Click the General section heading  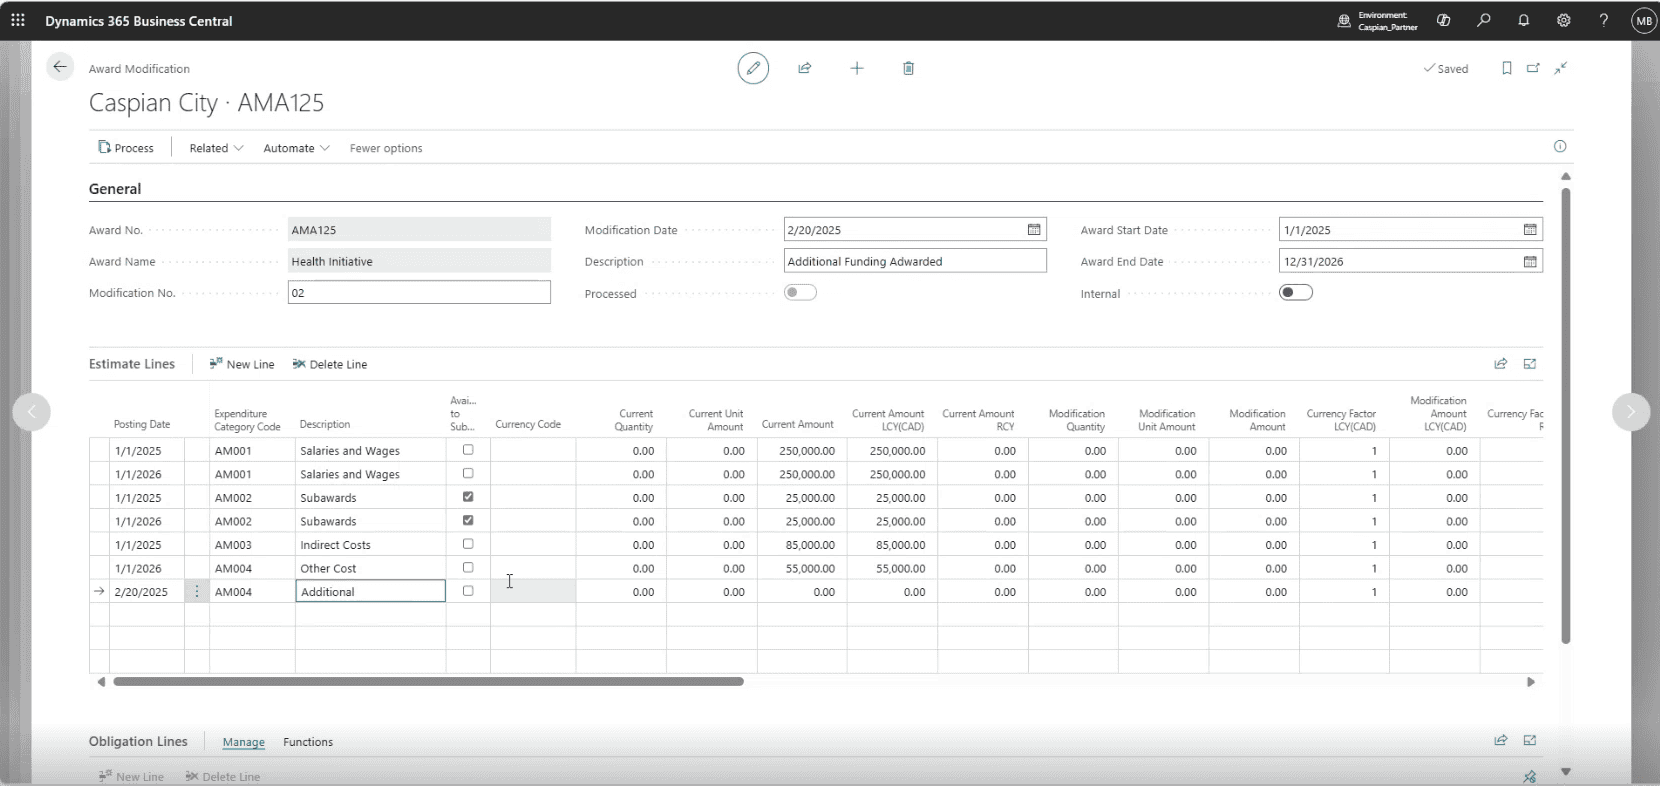pos(115,188)
